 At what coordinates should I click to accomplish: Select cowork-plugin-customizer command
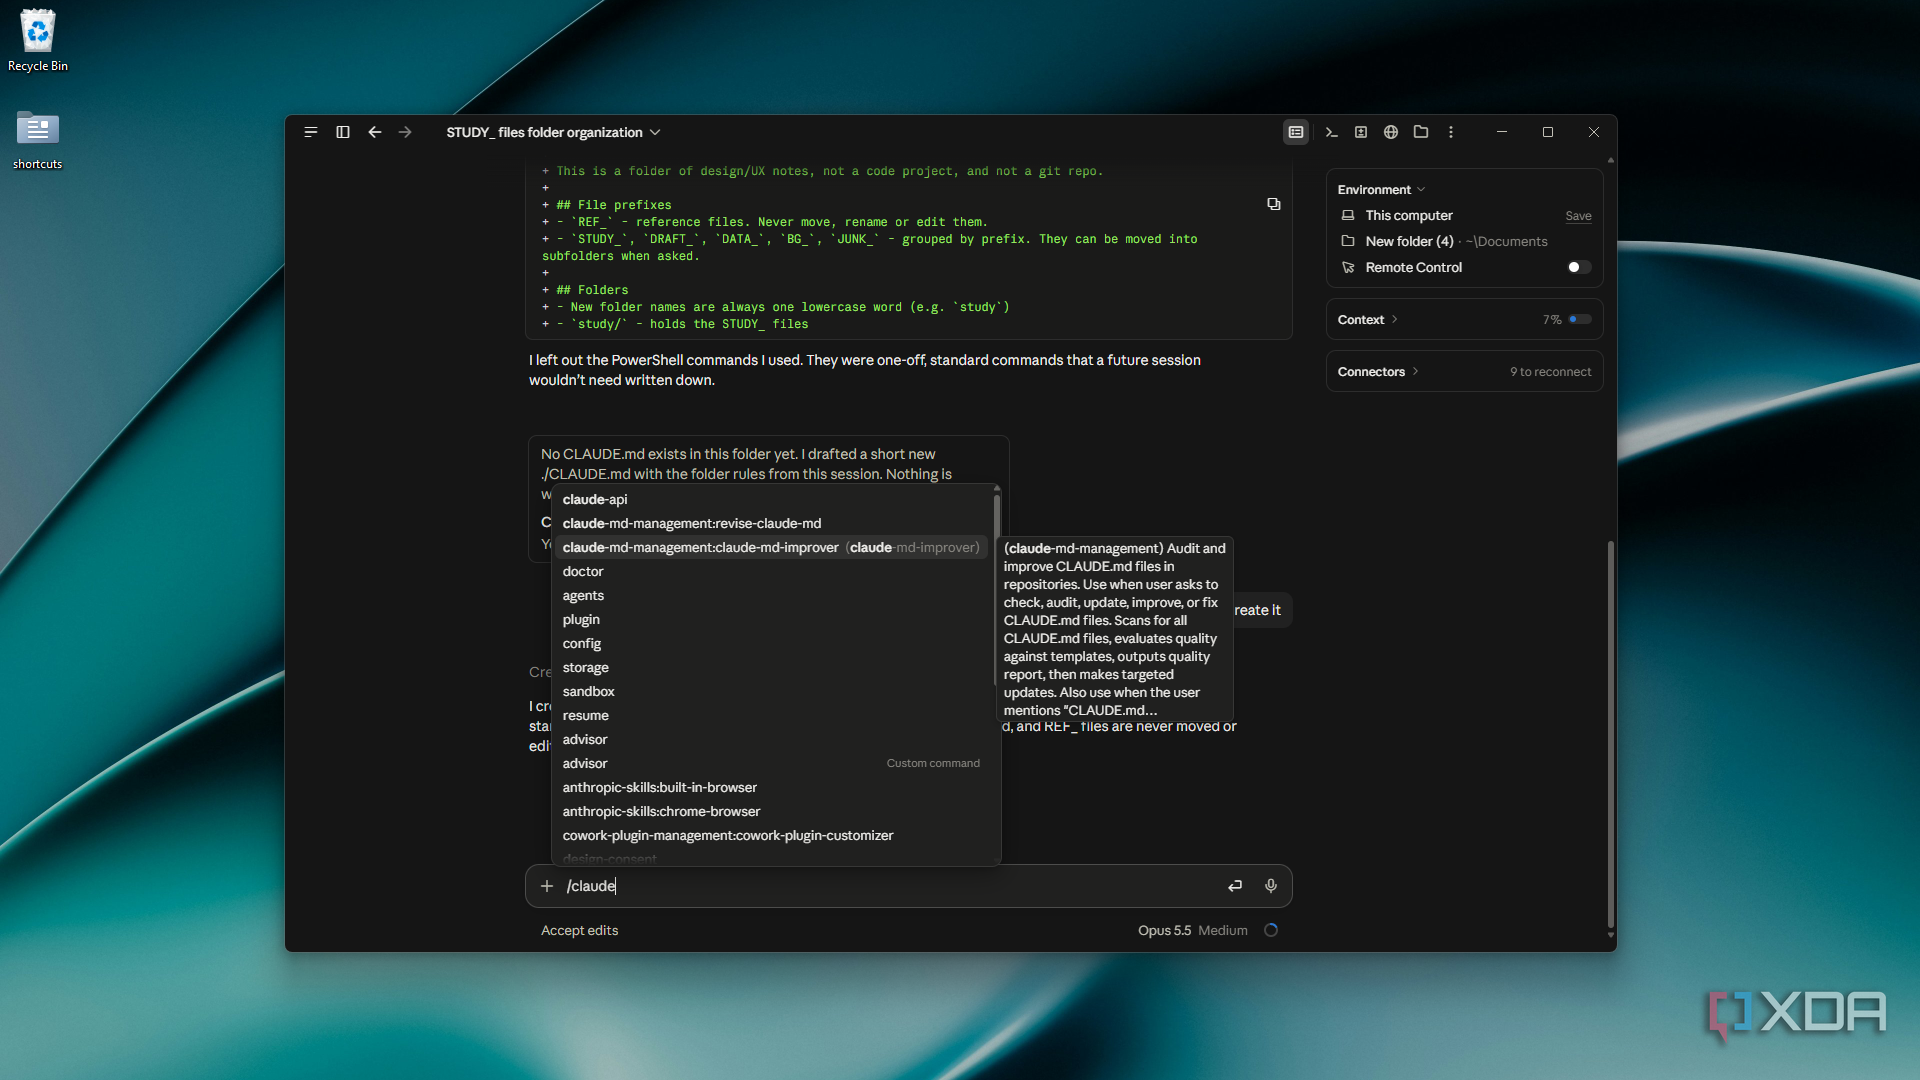click(x=772, y=835)
